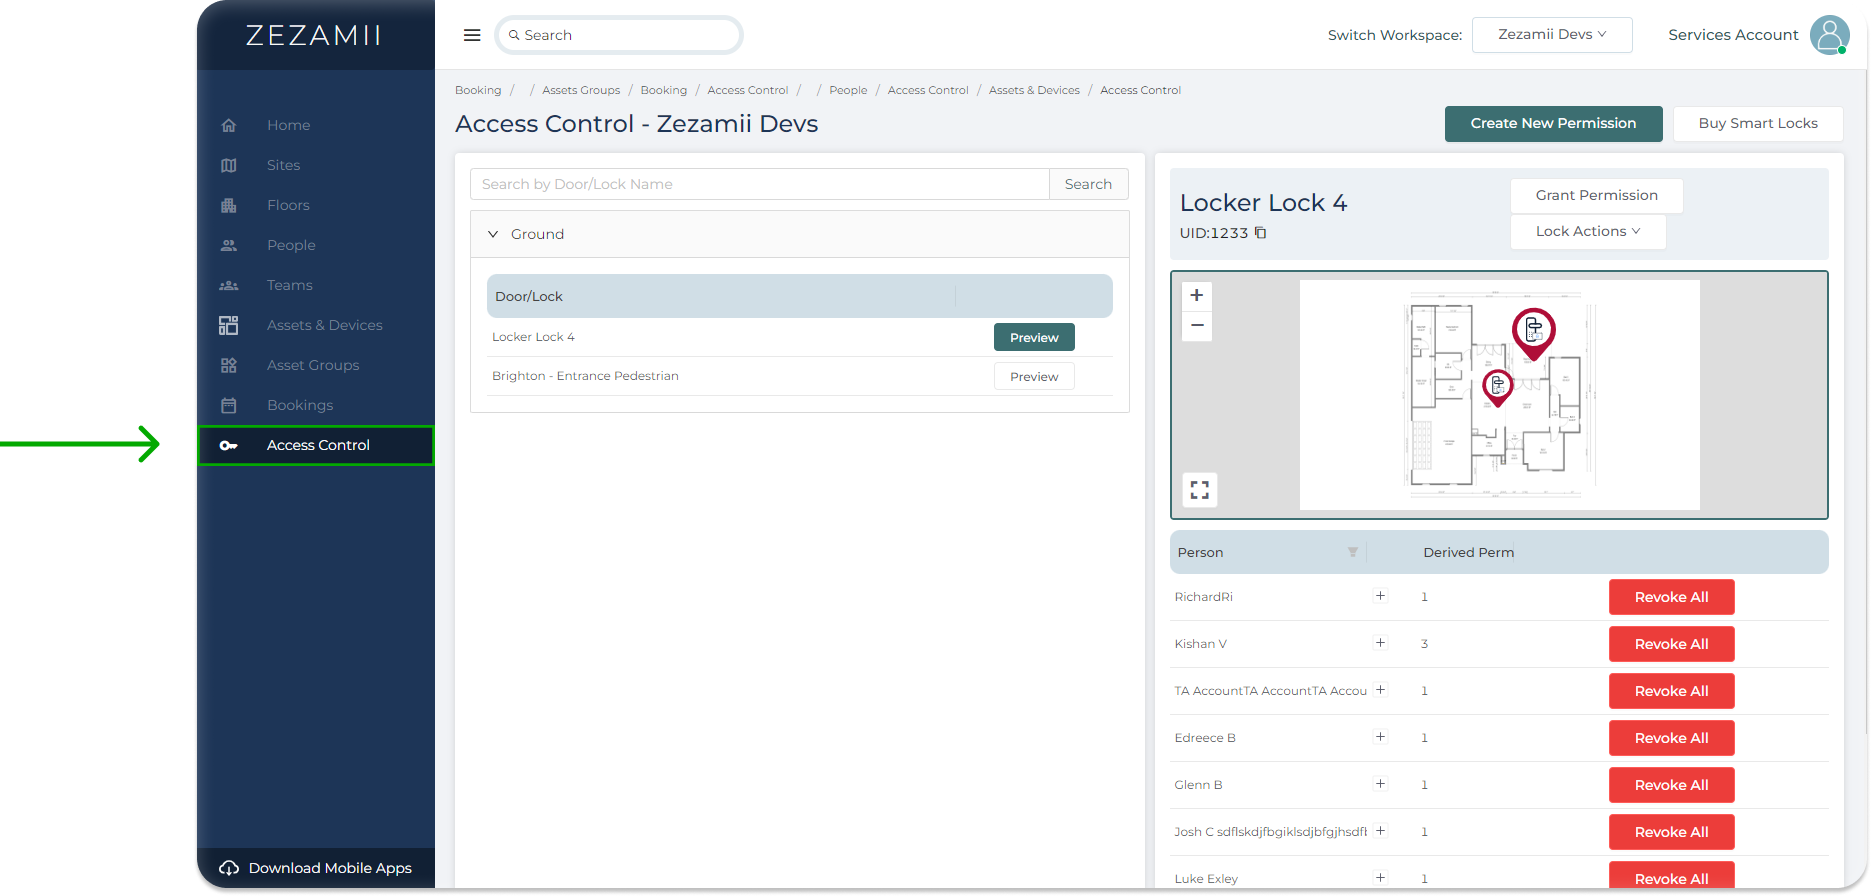Screen dimensions: 1871x896
Task: Select the Locker Lock 4 row text
Action: coord(533,337)
